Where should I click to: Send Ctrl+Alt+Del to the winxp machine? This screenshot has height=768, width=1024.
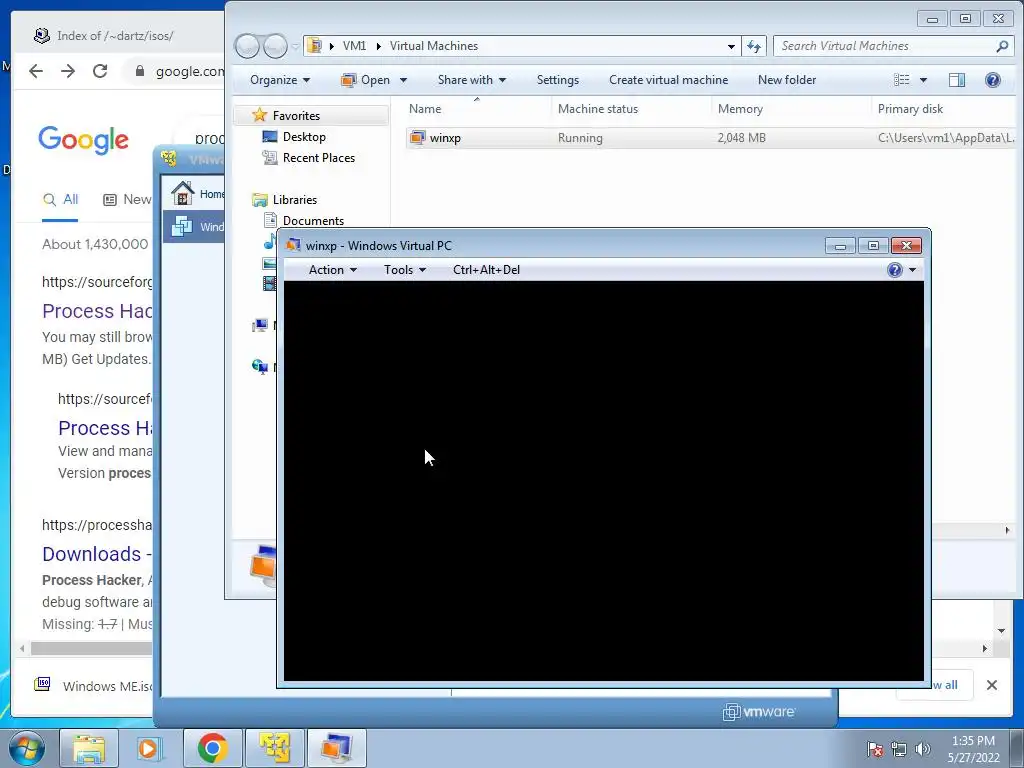(x=486, y=270)
